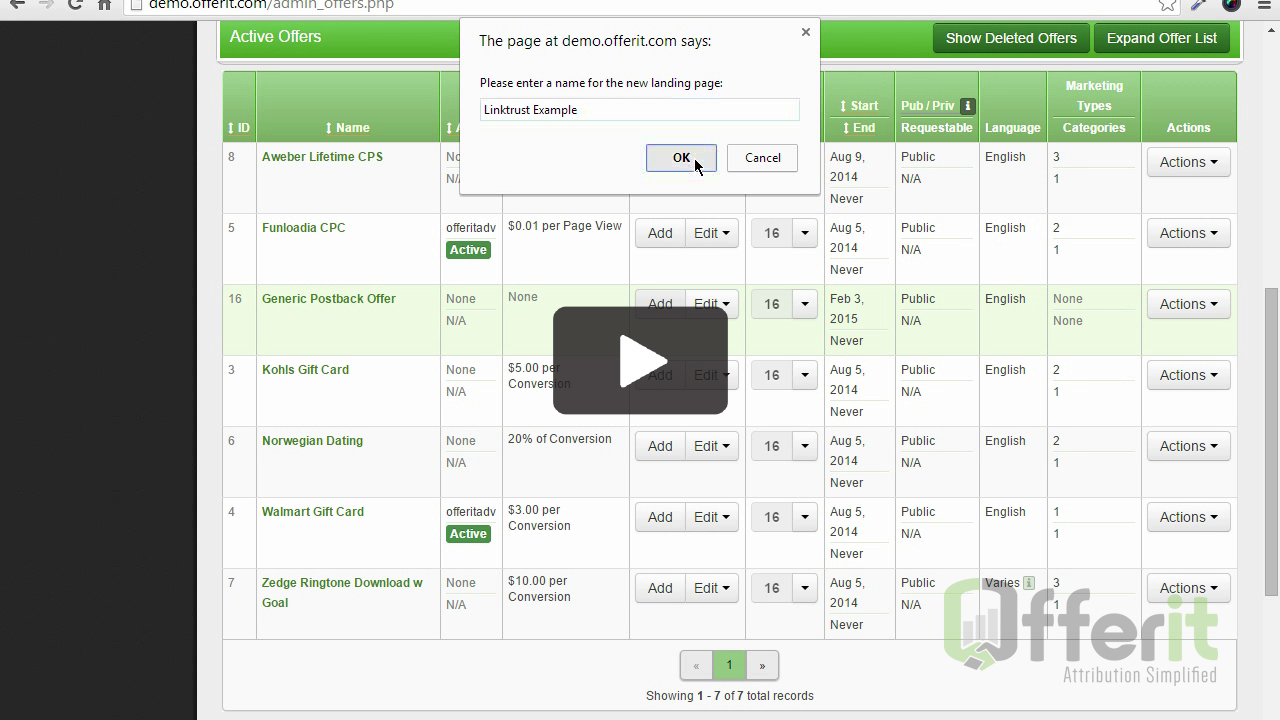Bookmark the page using the star icon
Screen dimensions: 1280x720
1167,5
